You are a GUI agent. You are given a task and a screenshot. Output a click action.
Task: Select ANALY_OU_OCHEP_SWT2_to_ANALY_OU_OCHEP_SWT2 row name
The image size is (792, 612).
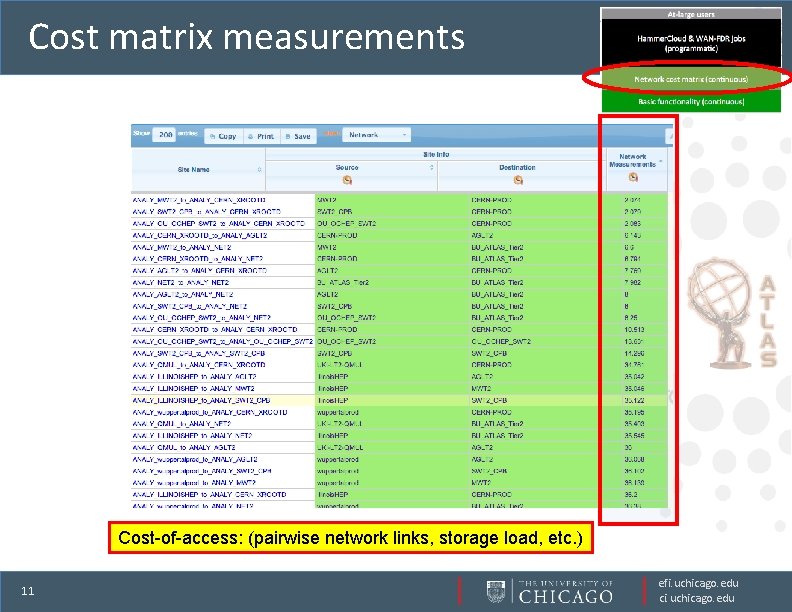point(222,341)
